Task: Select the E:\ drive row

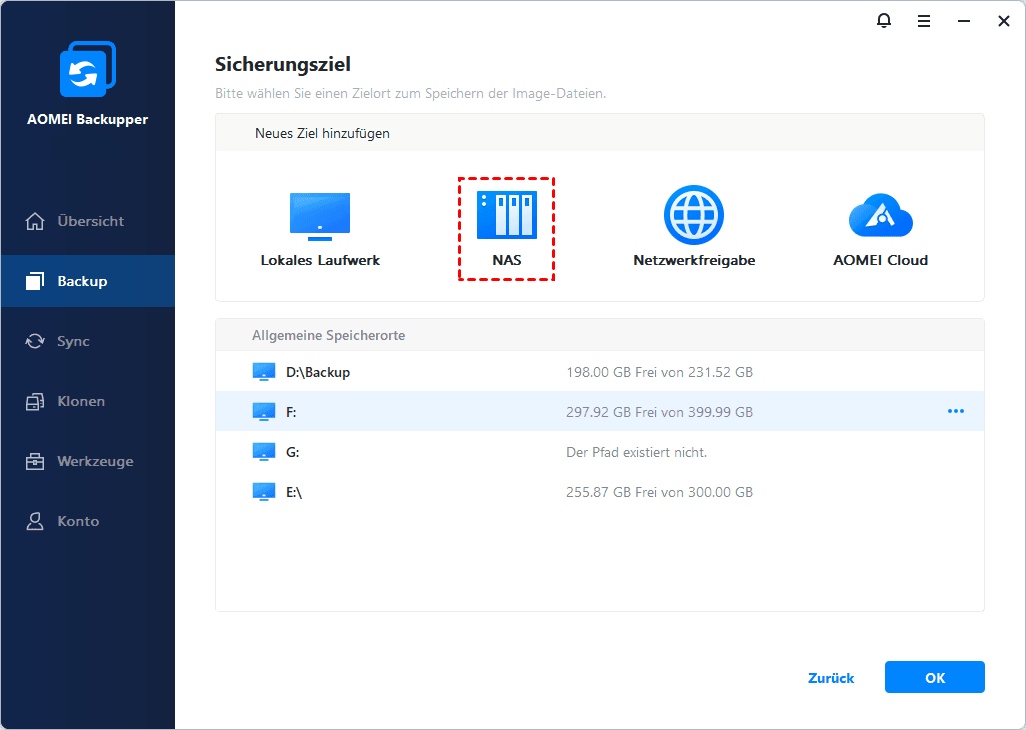Action: (x=599, y=492)
